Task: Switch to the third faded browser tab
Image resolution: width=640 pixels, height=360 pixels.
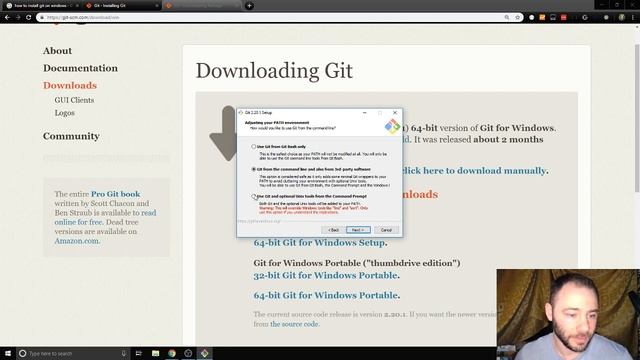Action: point(202,6)
